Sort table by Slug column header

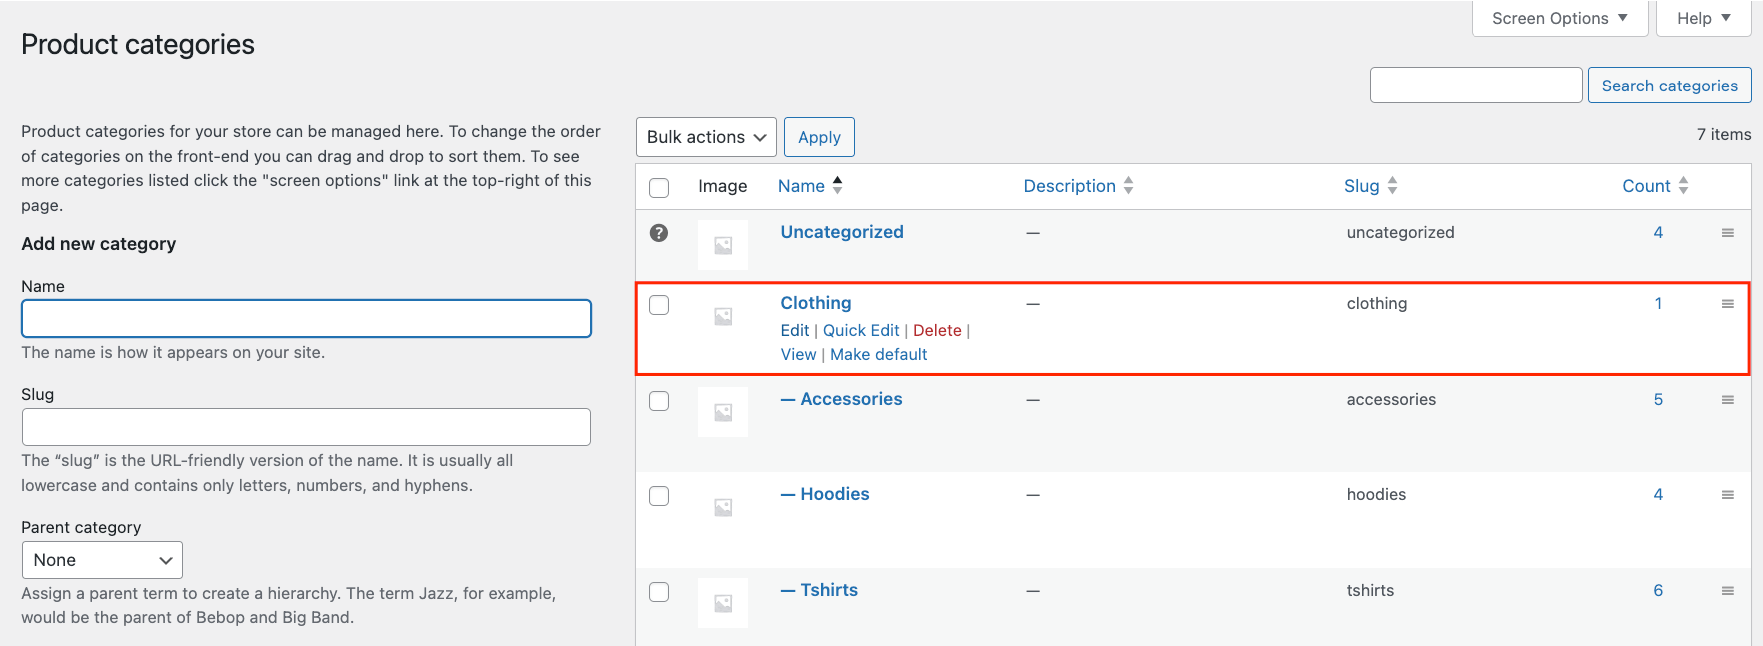1361,186
